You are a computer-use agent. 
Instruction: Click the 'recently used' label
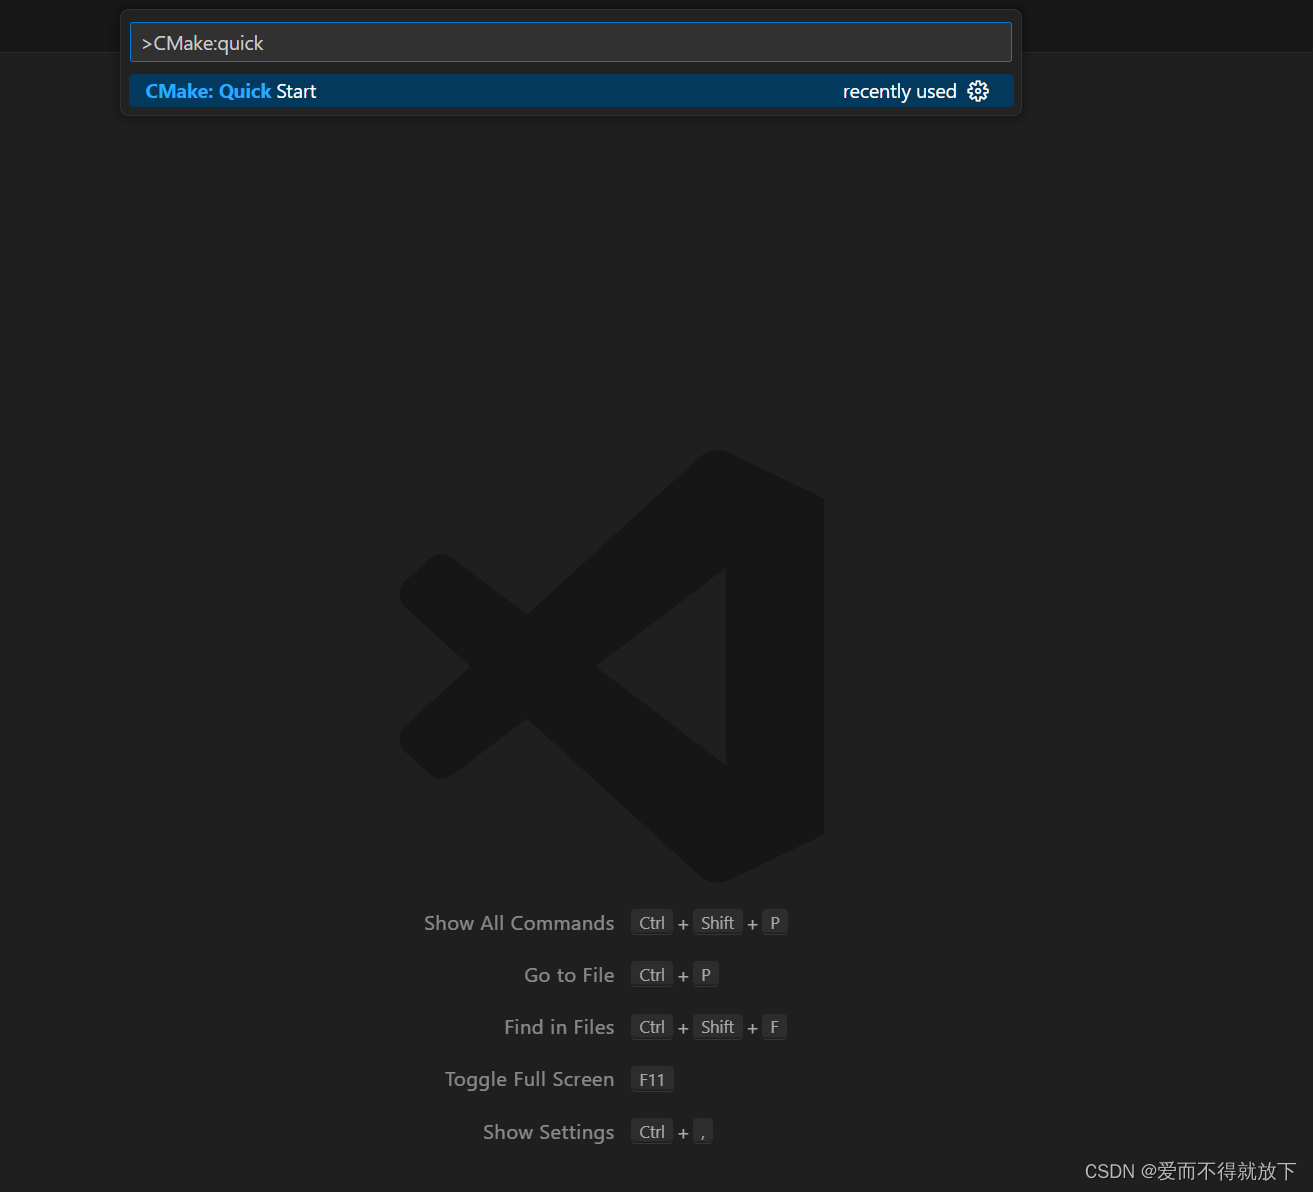point(899,91)
